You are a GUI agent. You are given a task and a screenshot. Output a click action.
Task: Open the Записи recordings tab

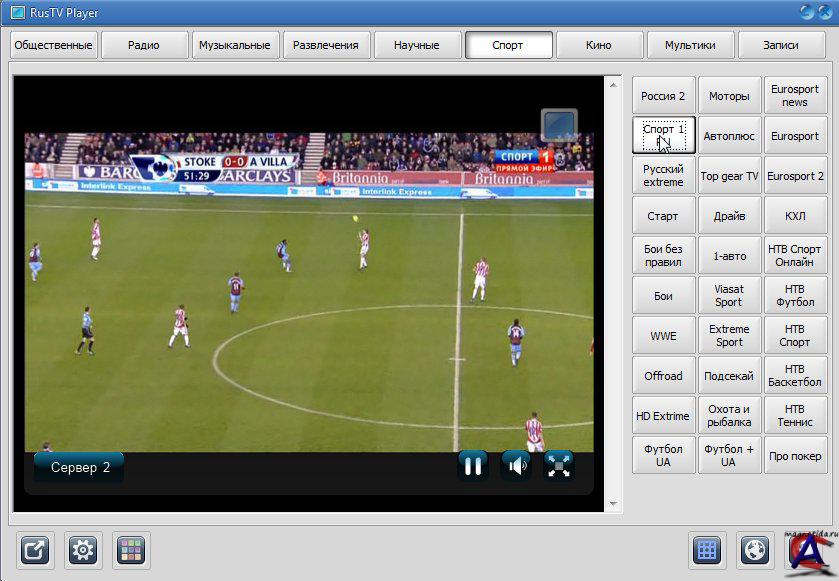[780, 45]
